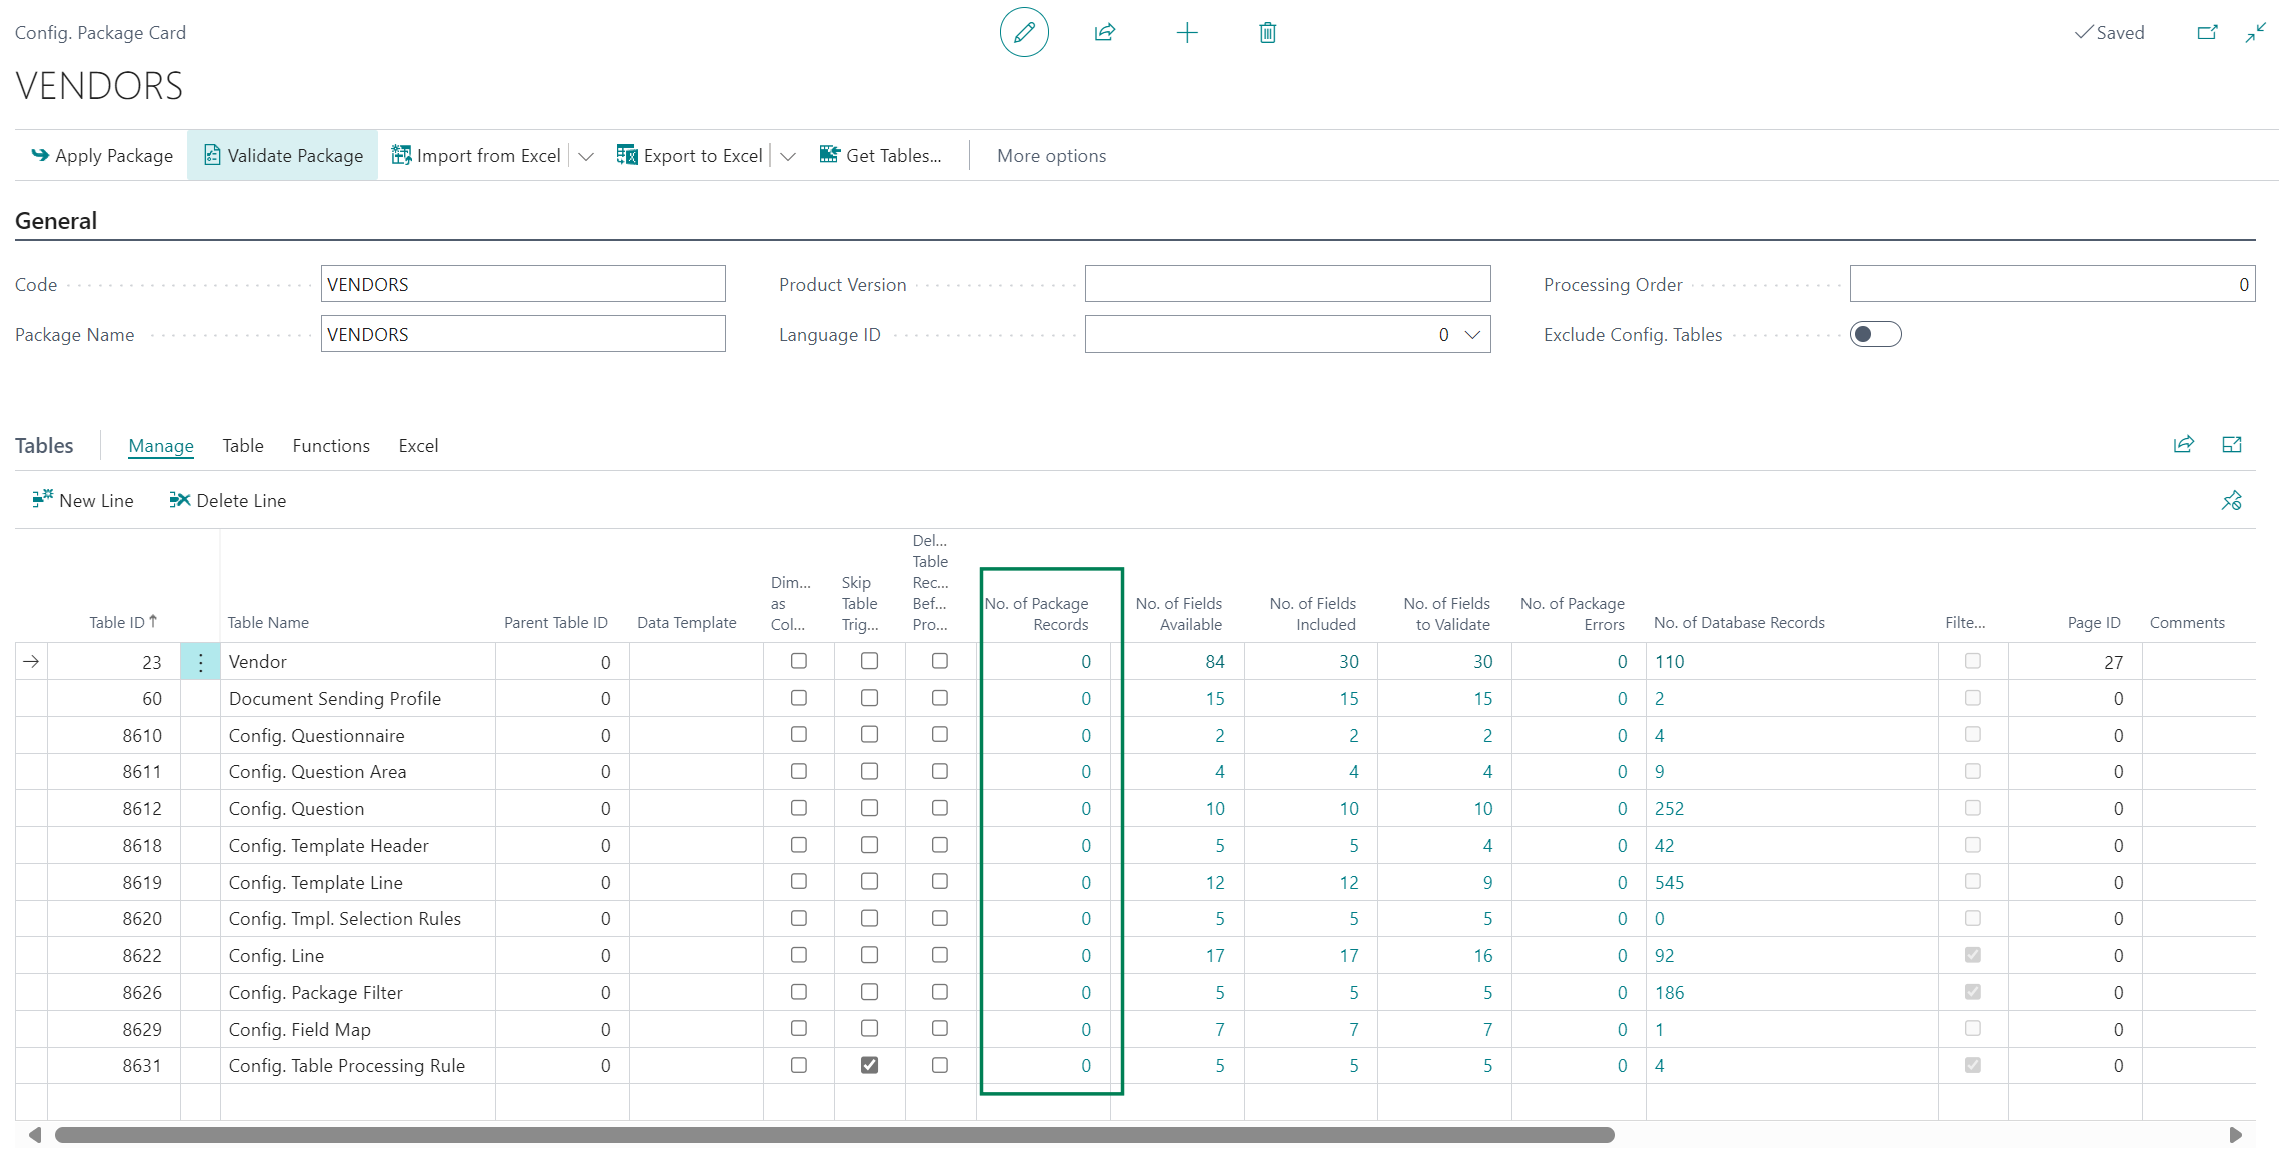Click the plus icon to create new
2283x1160 pixels.
click(1187, 33)
